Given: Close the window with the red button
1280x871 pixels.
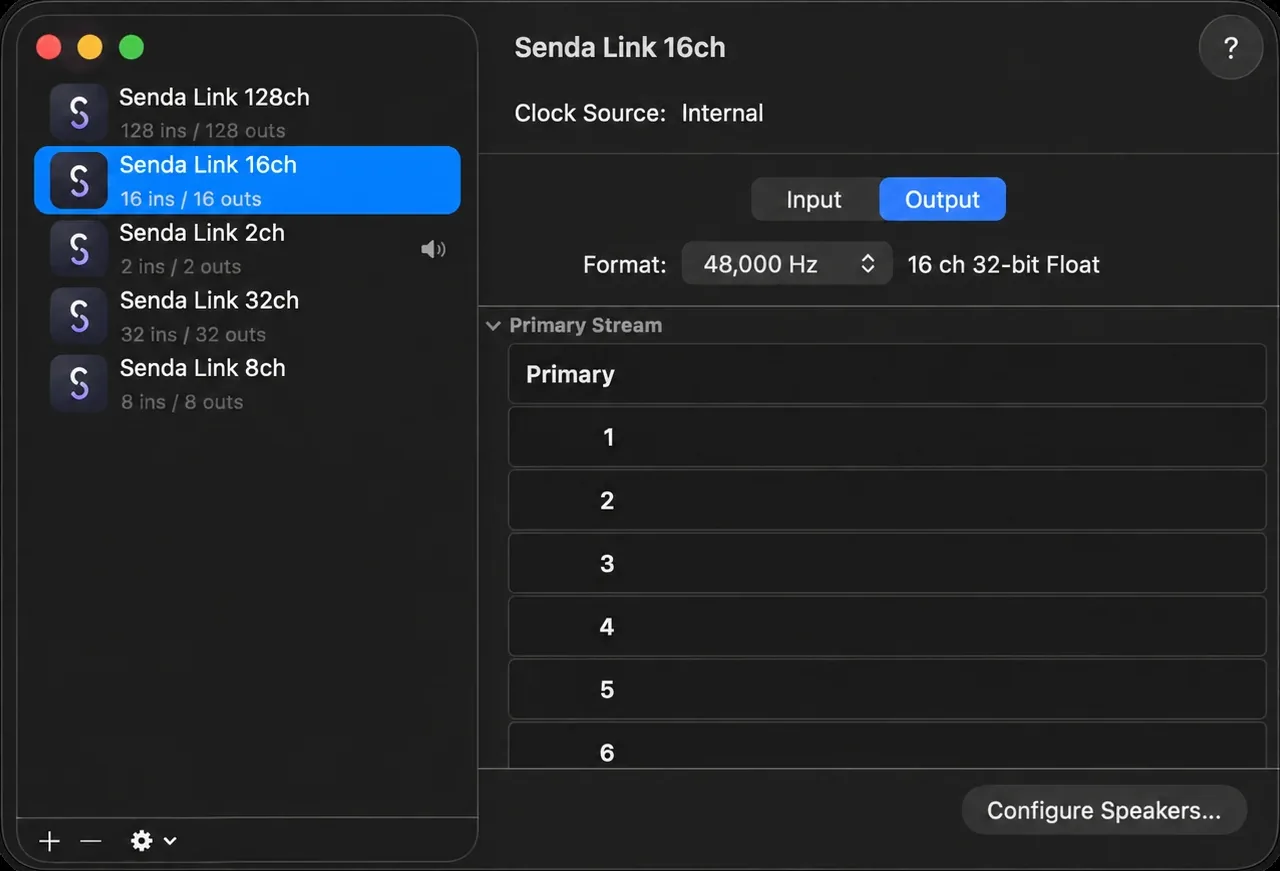Looking at the screenshot, I should [x=48, y=47].
